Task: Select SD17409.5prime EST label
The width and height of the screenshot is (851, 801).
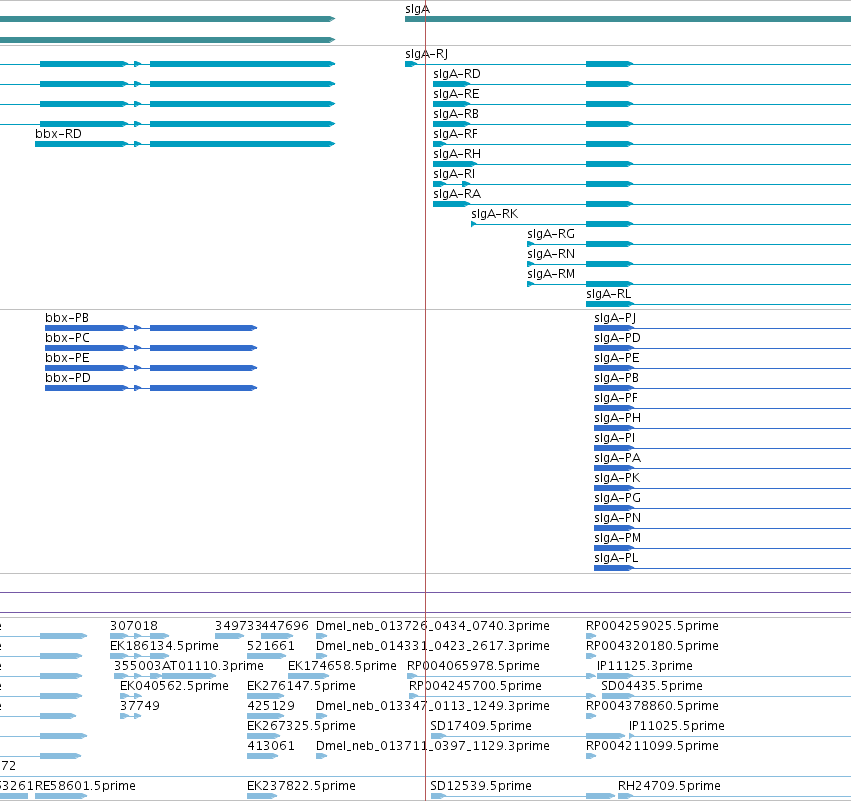Action: click(x=481, y=727)
